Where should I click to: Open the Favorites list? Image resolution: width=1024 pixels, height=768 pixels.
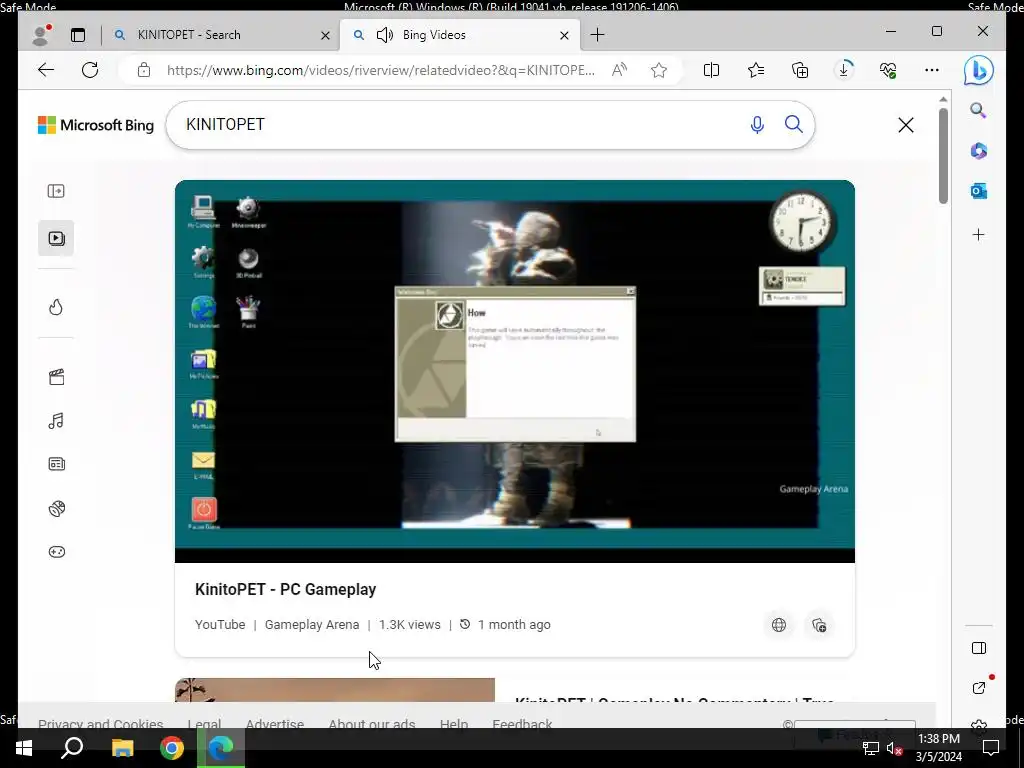tap(756, 70)
